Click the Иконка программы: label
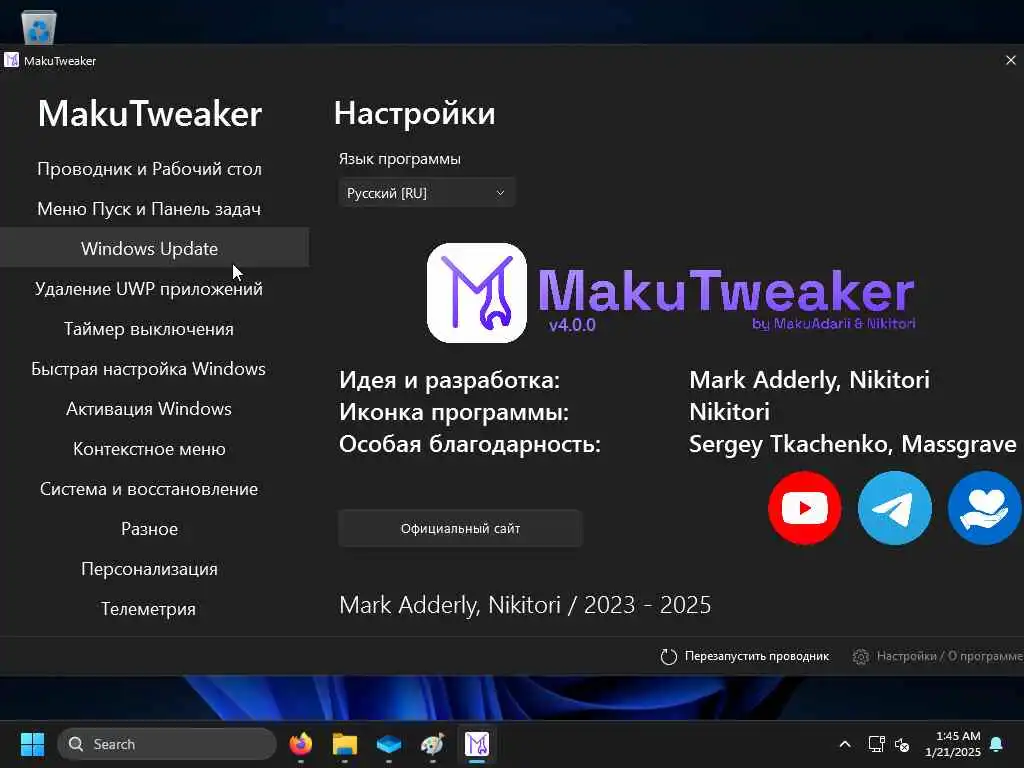The height and width of the screenshot is (768, 1024). coord(454,412)
